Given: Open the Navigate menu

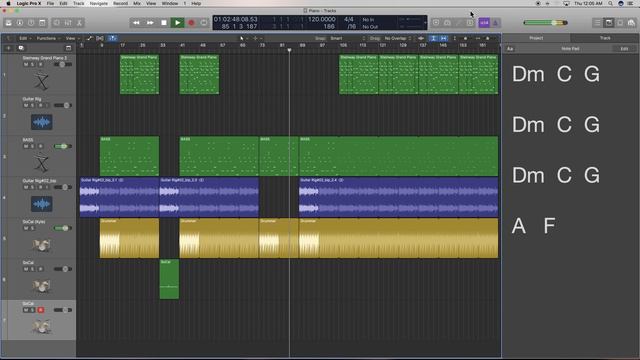Looking at the screenshot, I should coord(99,3).
